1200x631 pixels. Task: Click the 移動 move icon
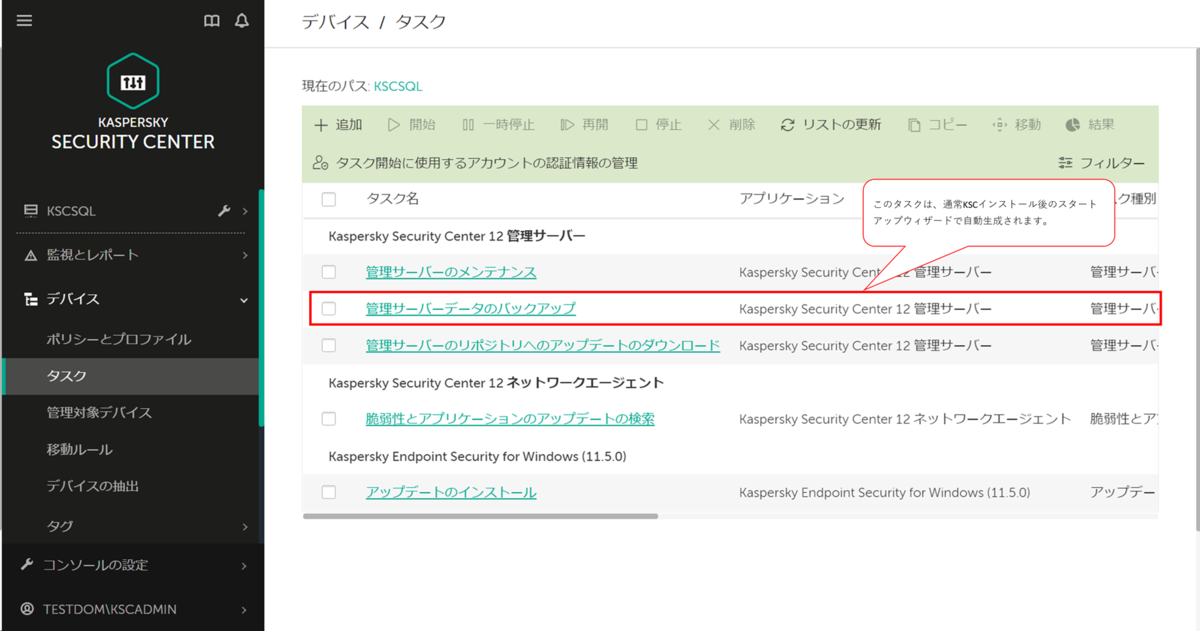999,125
